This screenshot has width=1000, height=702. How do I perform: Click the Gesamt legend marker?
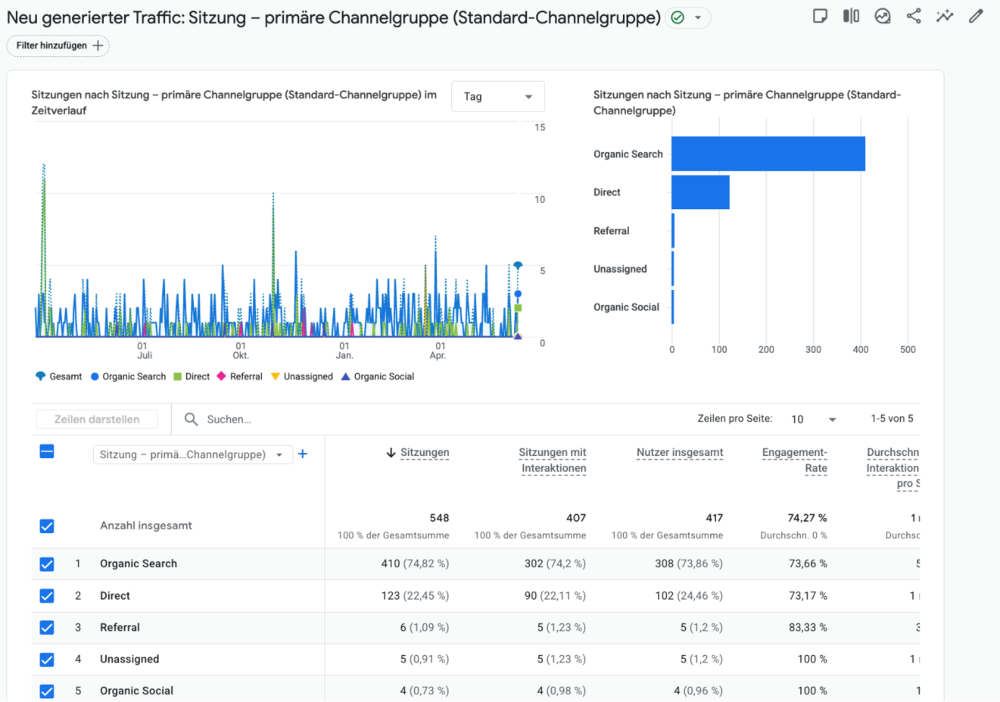pos(40,376)
